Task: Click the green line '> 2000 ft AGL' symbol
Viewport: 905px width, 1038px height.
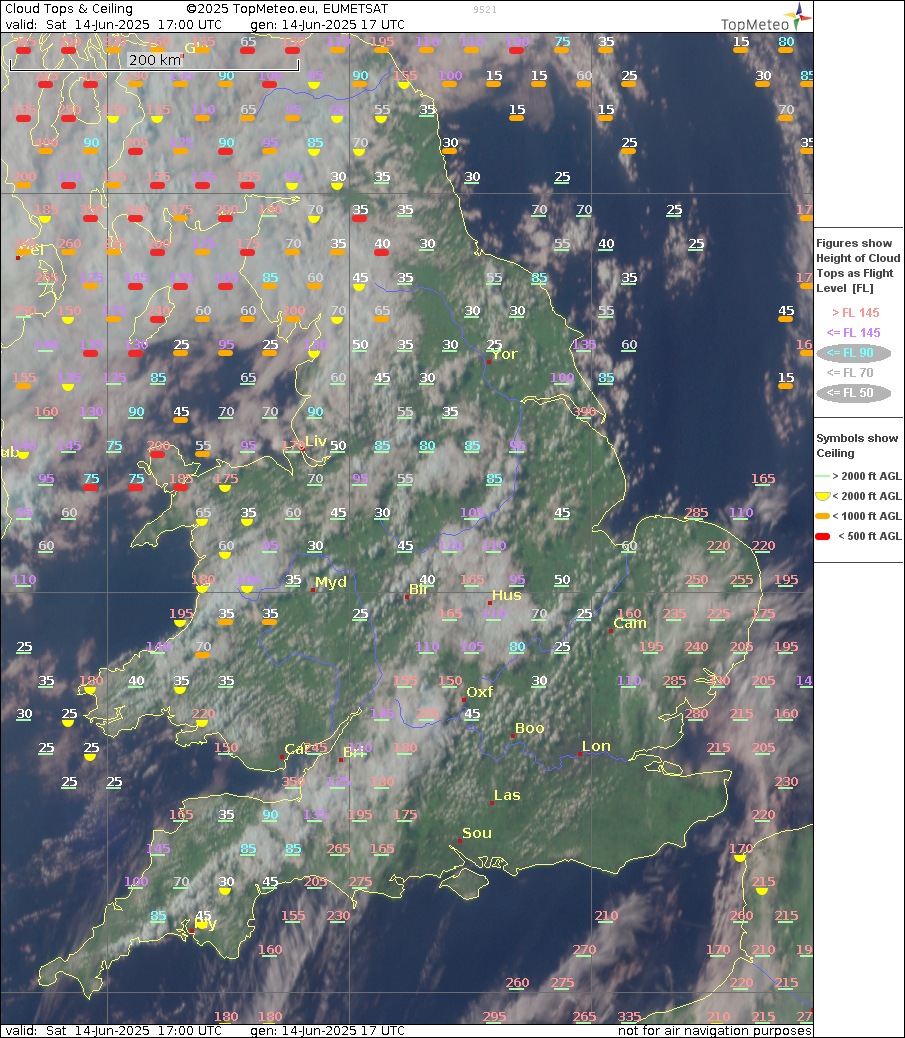Action: click(x=823, y=476)
